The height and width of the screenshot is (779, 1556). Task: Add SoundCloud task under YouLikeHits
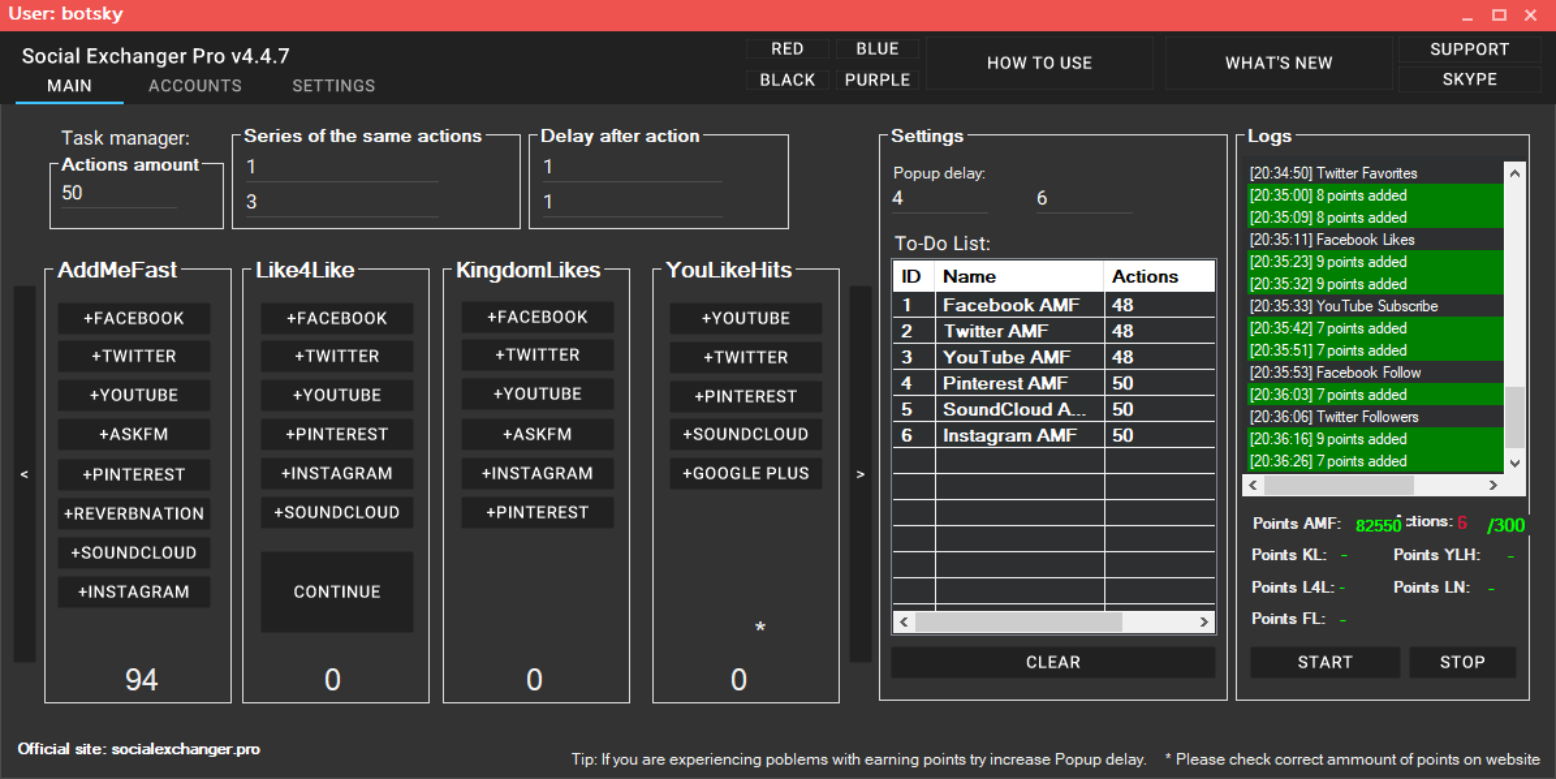[x=746, y=434]
